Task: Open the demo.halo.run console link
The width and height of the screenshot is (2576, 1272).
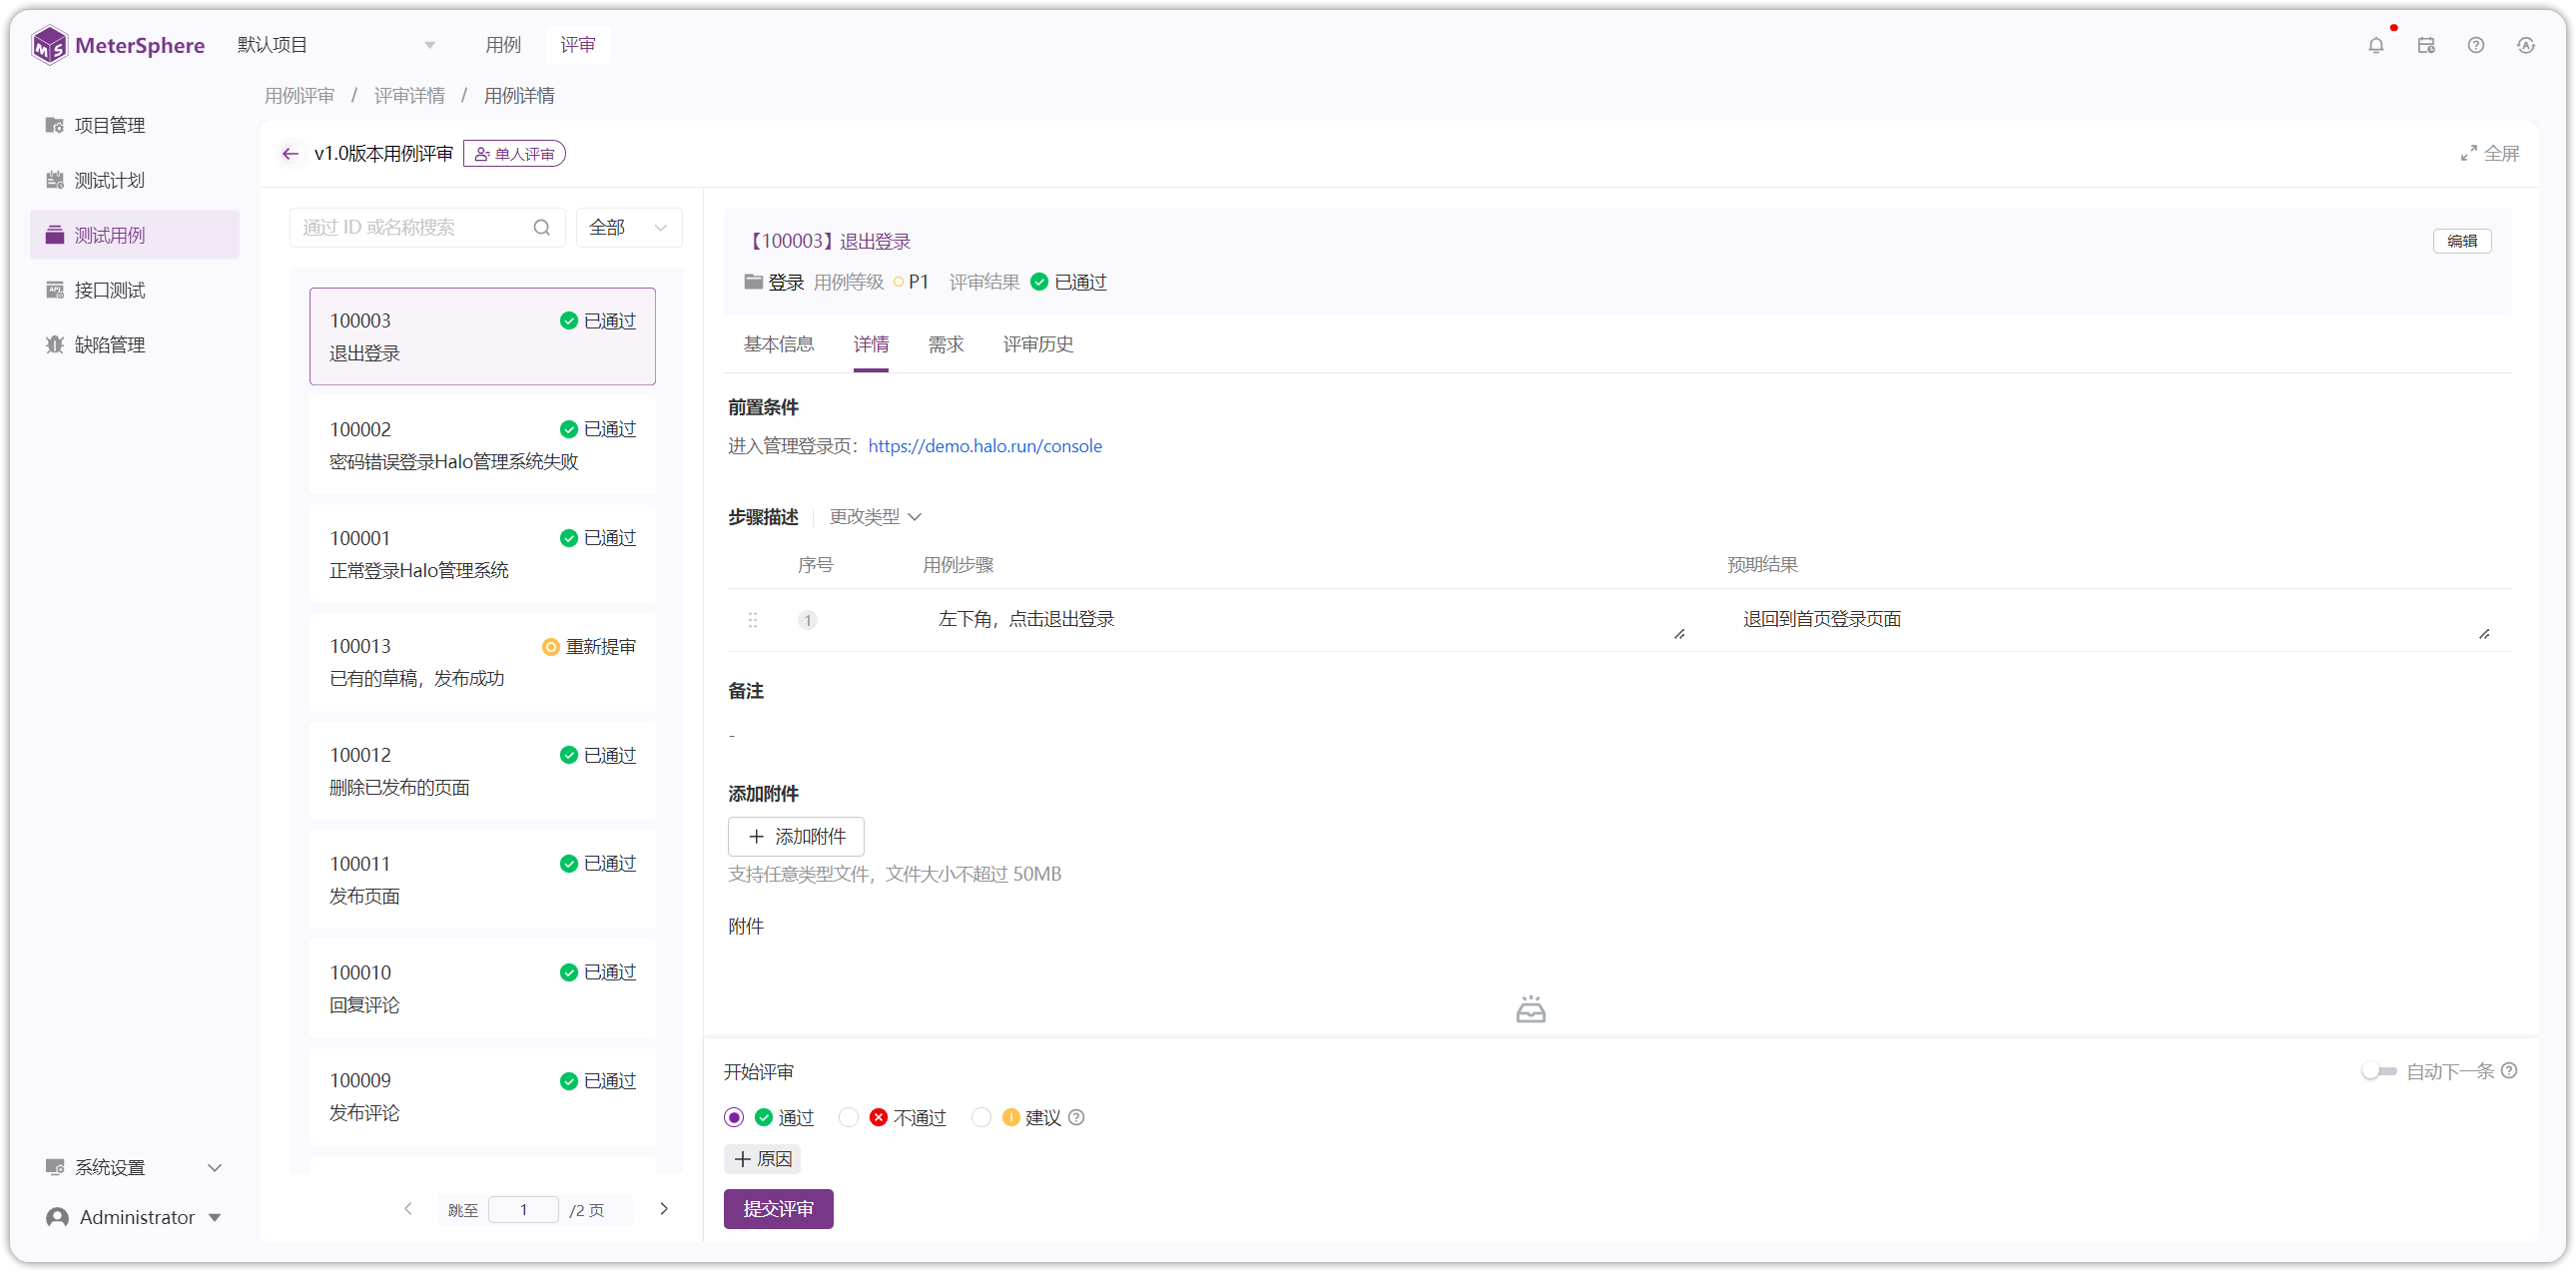Action: pos(984,446)
